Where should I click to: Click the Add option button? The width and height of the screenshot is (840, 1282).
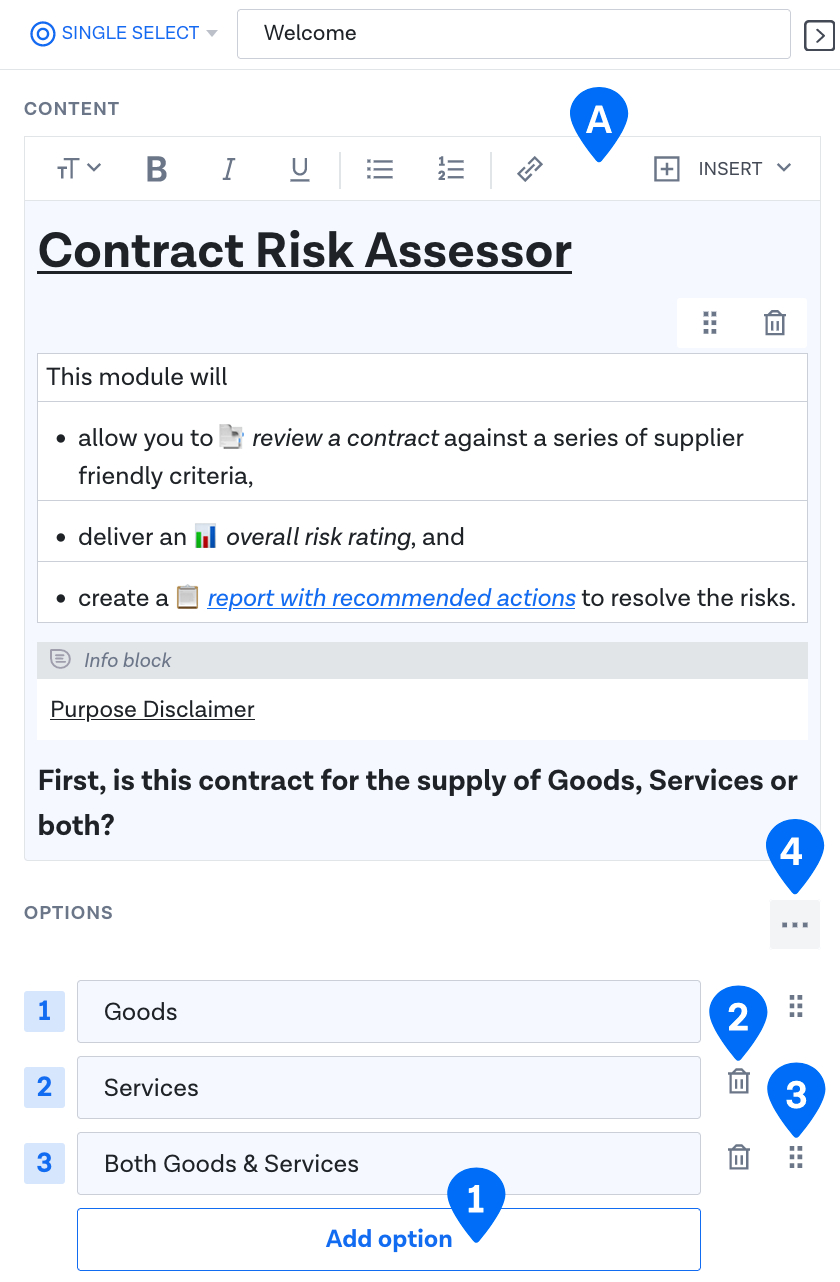tap(389, 1239)
